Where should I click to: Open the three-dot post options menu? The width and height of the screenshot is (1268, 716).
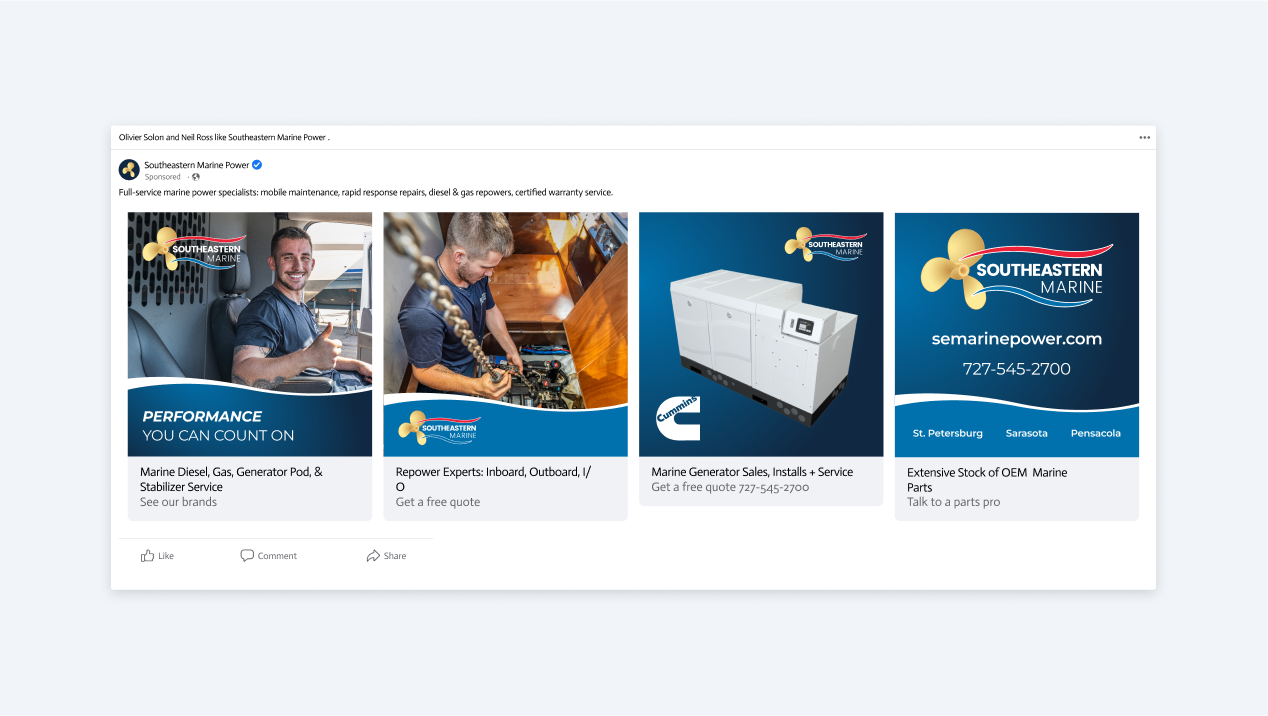pyautogui.click(x=1144, y=138)
